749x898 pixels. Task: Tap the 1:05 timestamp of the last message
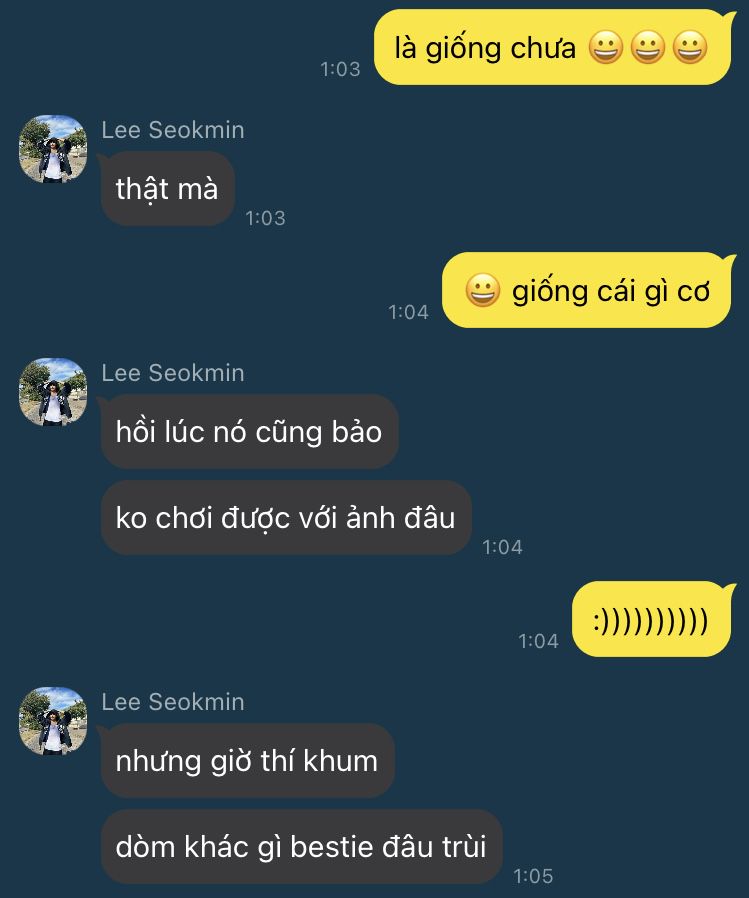[533, 876]
